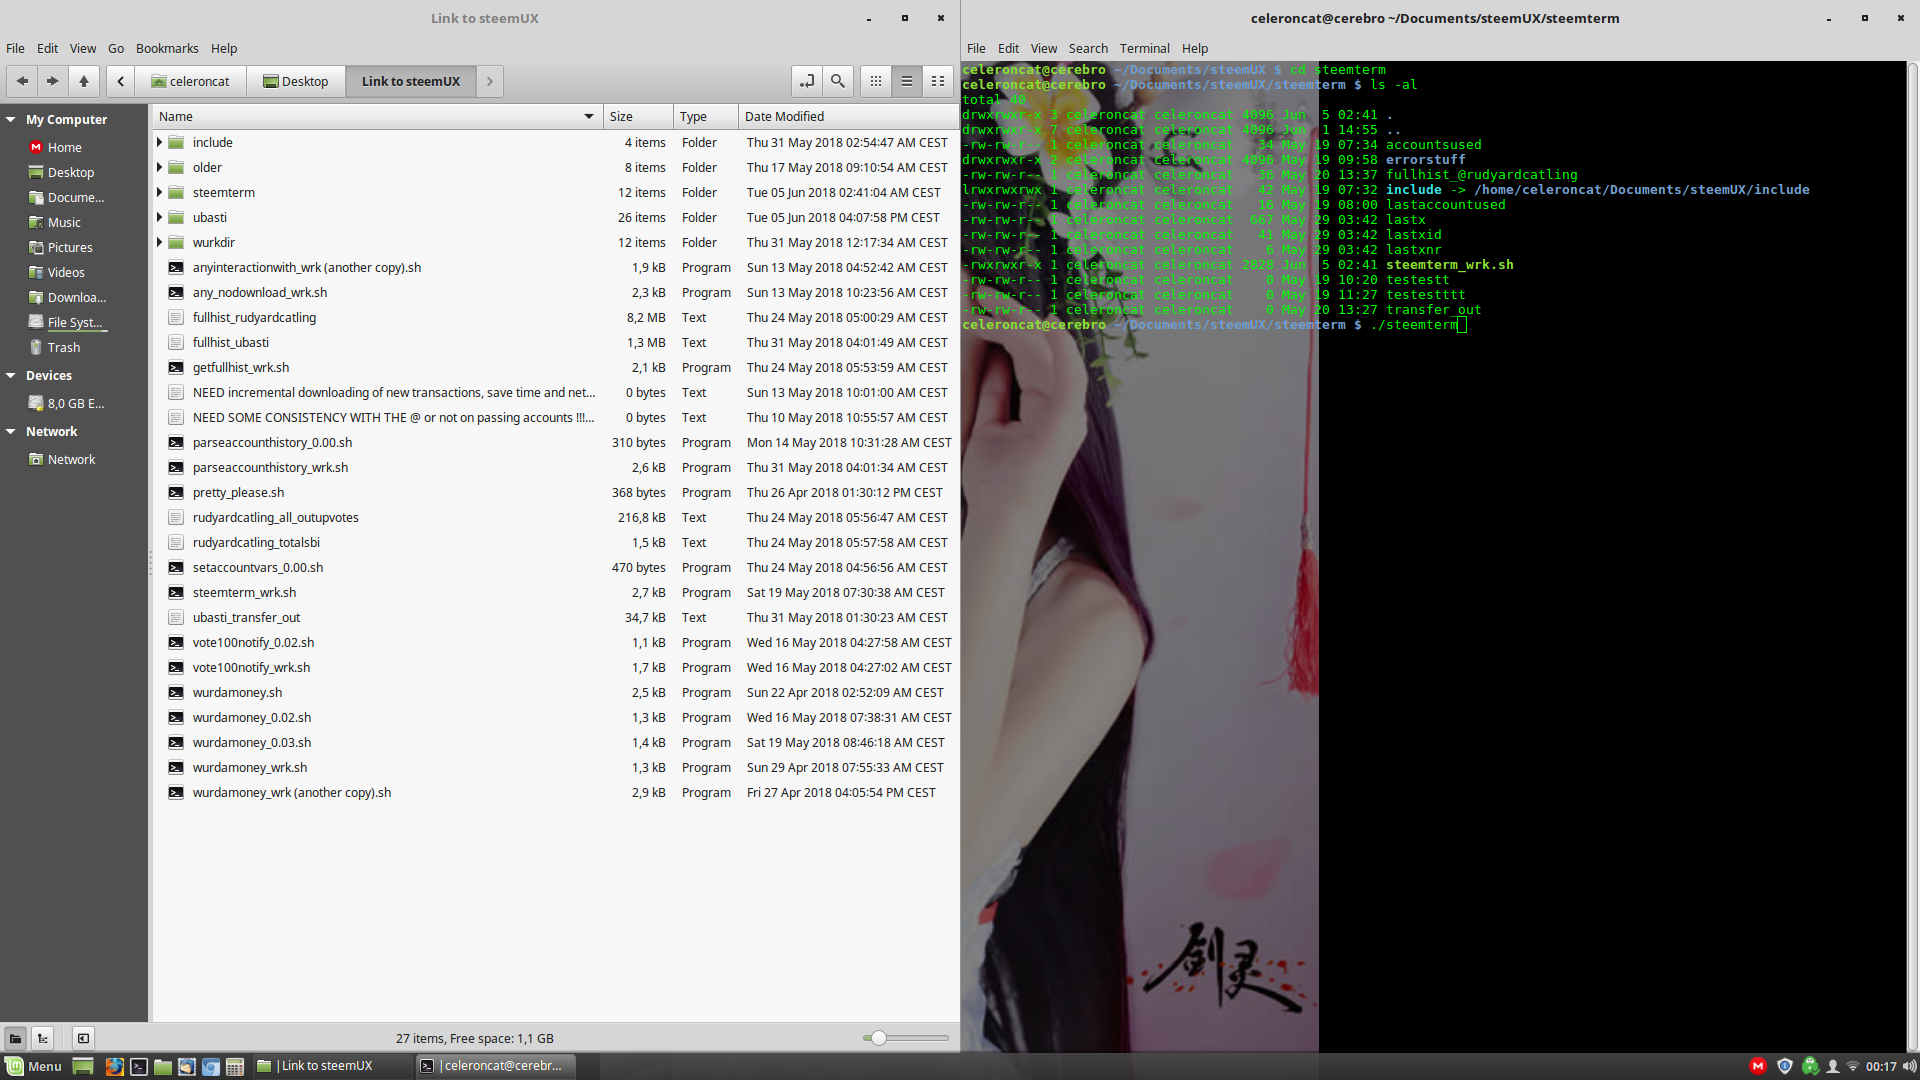This screenshot has height=1080, width=1920.
Task: Switch to compact view
Action: pos(938,81)
